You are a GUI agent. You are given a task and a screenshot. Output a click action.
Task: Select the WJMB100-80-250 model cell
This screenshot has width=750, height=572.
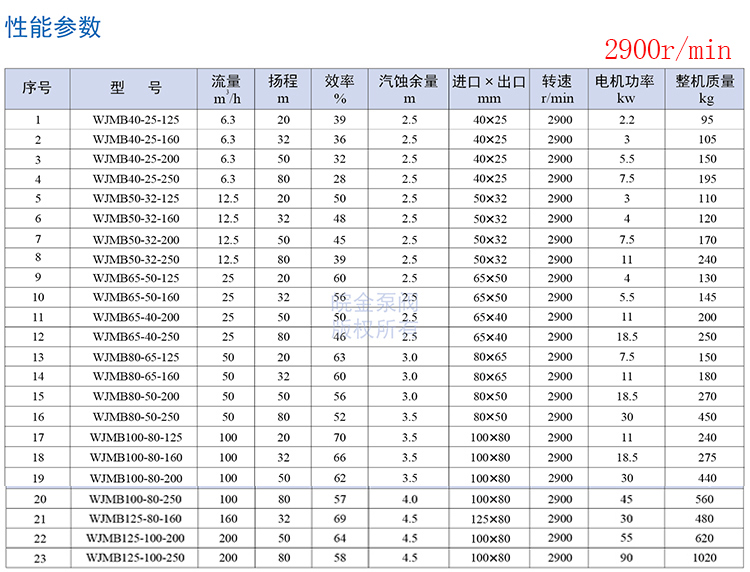tap(136, 499)
